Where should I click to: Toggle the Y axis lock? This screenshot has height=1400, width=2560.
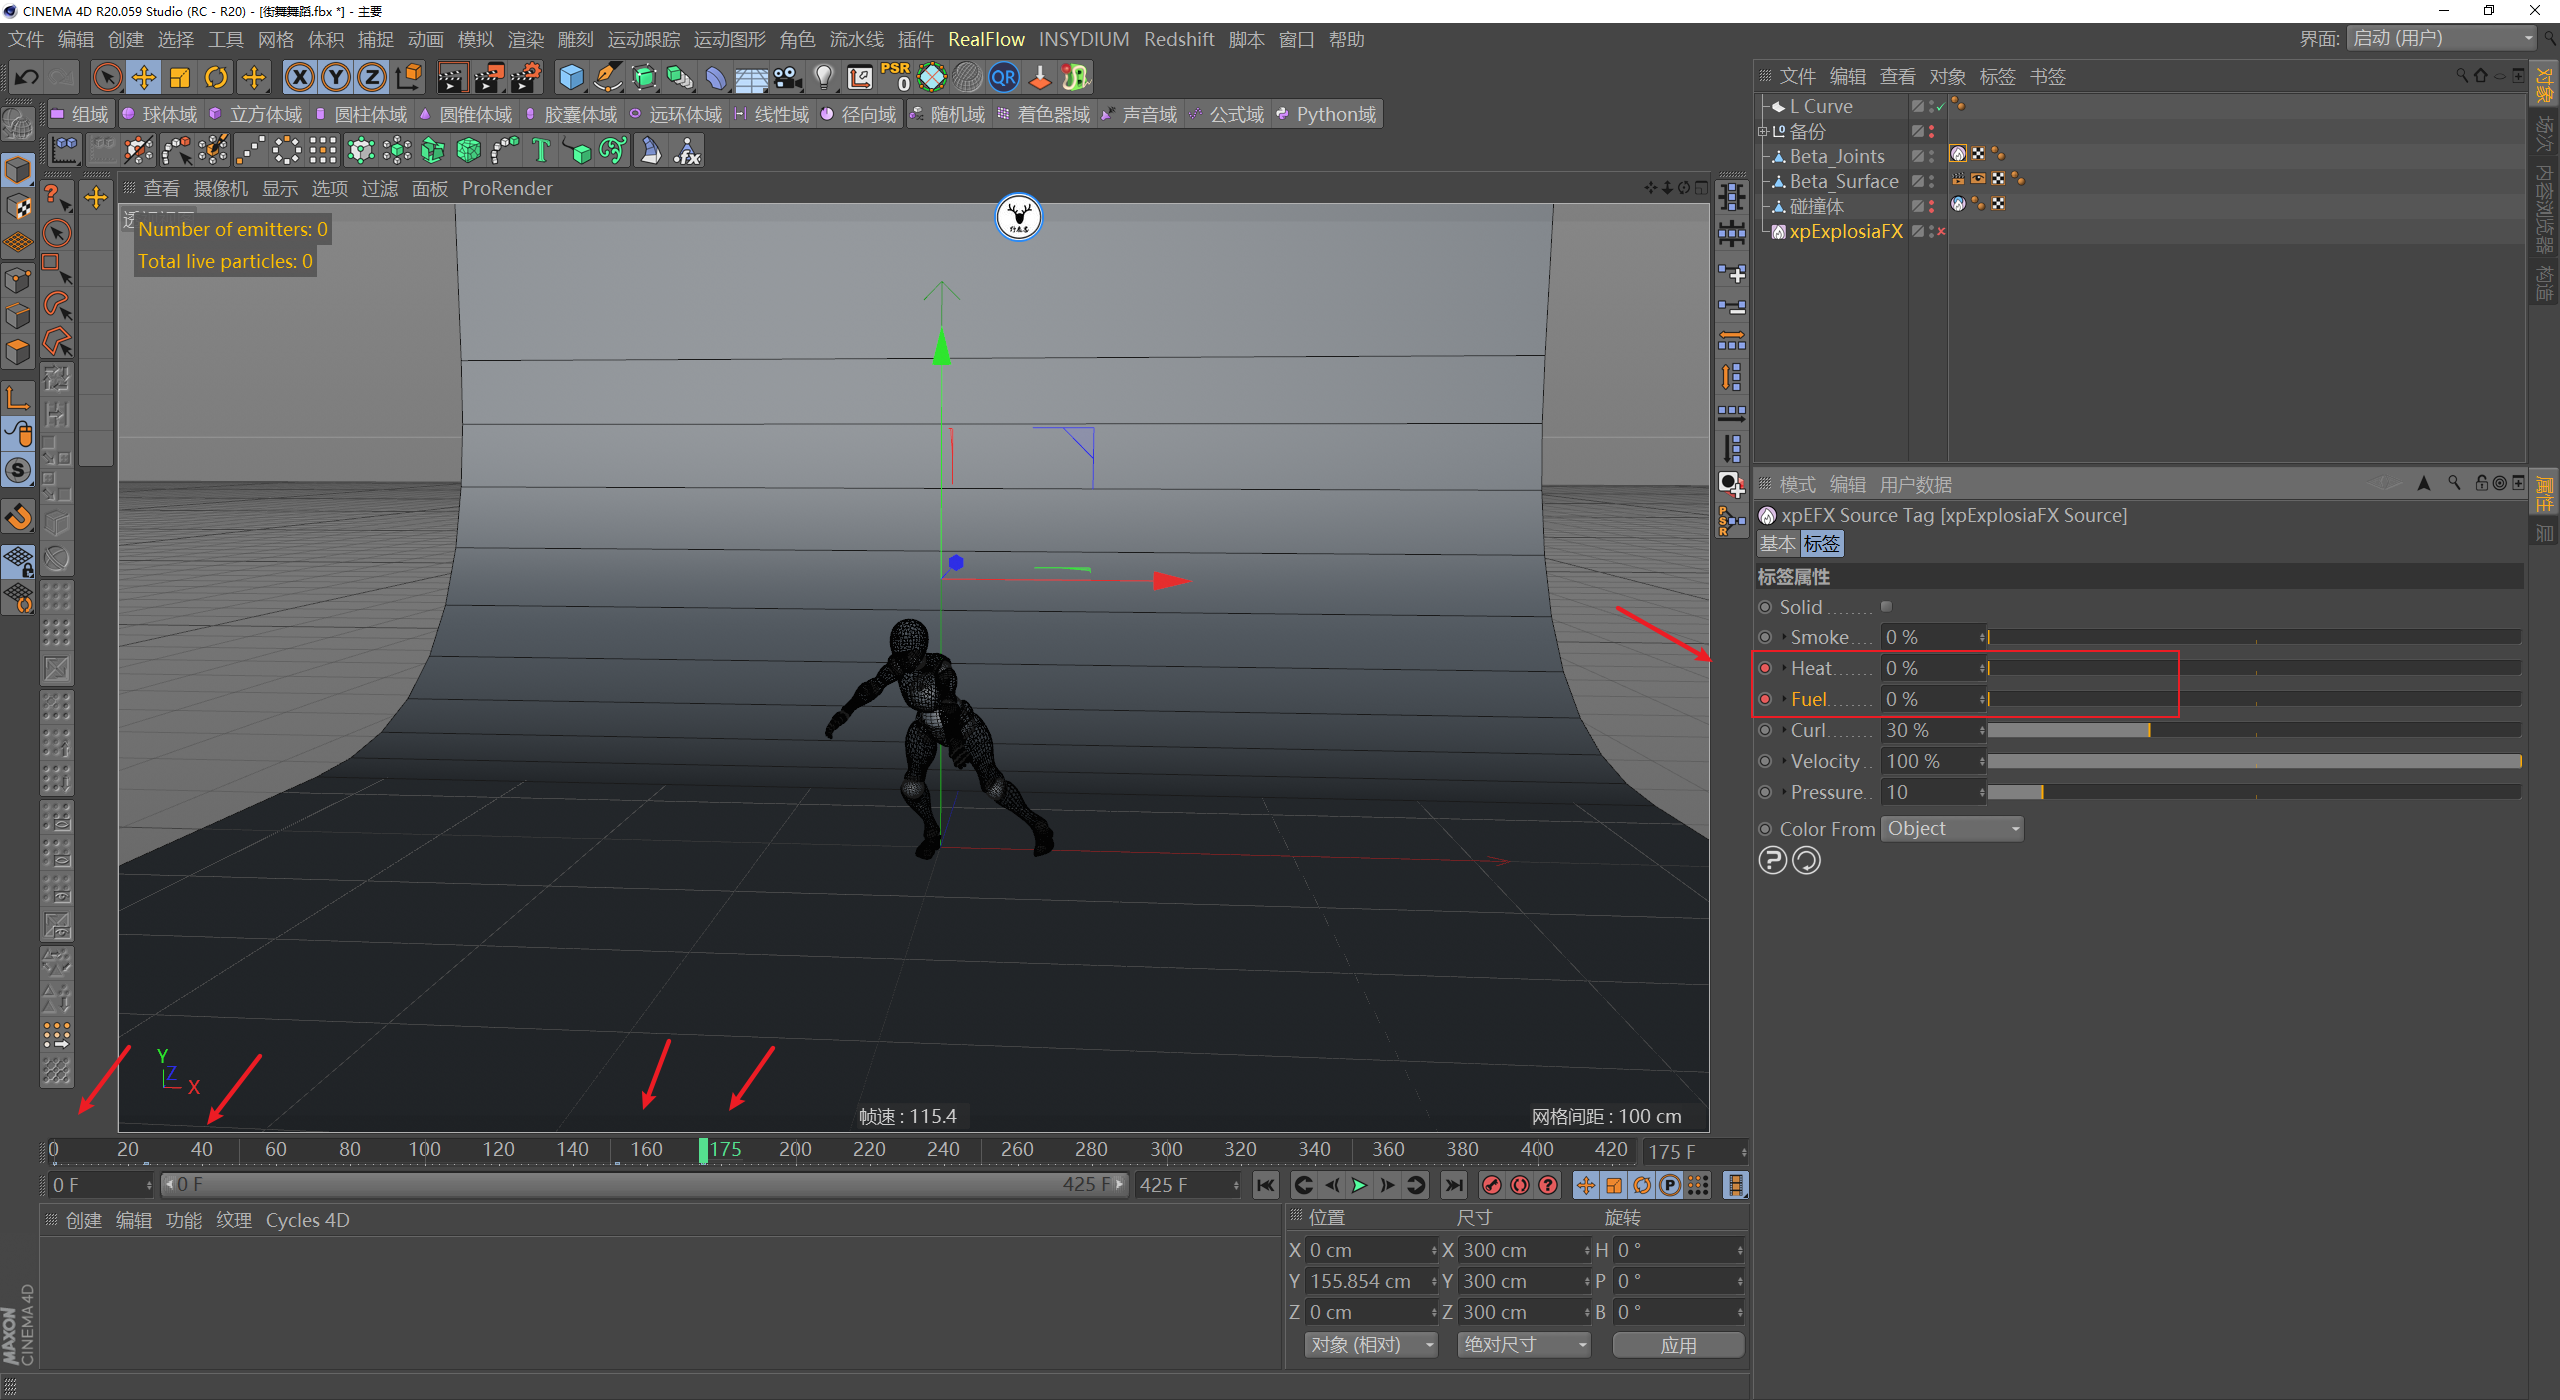(x=336, y=77)
